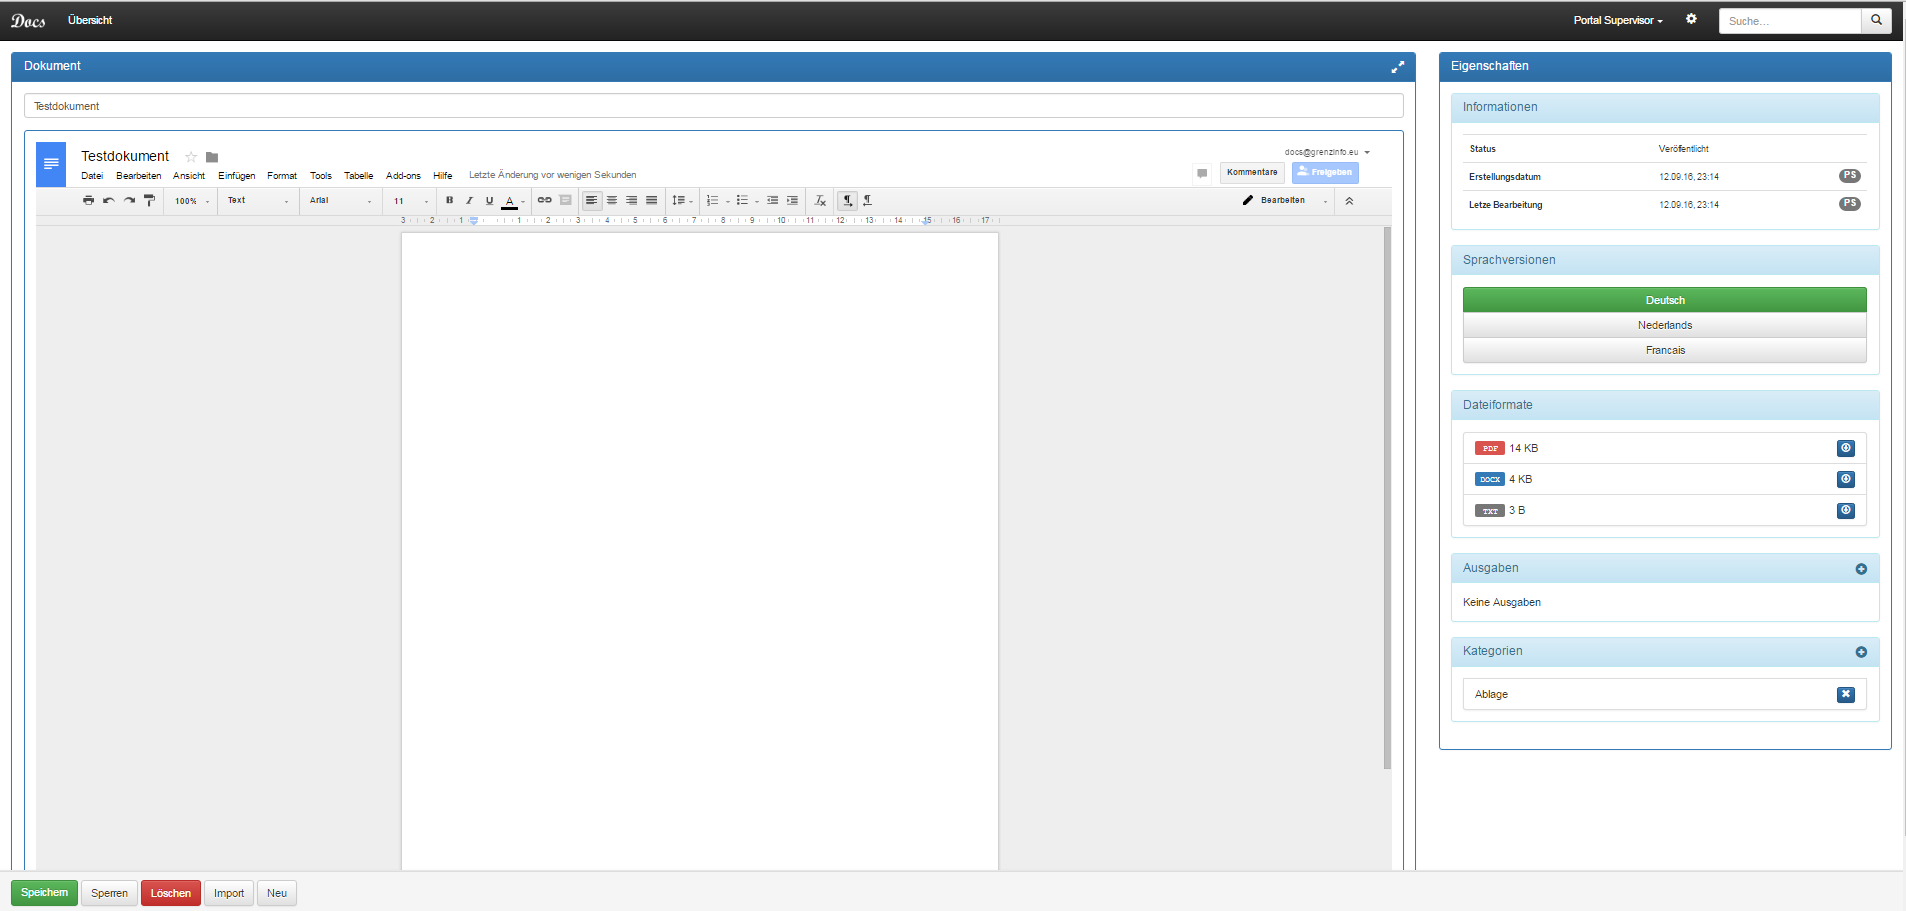1906x911 pixels.
Task: Open the Tabelle menu
Action: coord(358,176)
